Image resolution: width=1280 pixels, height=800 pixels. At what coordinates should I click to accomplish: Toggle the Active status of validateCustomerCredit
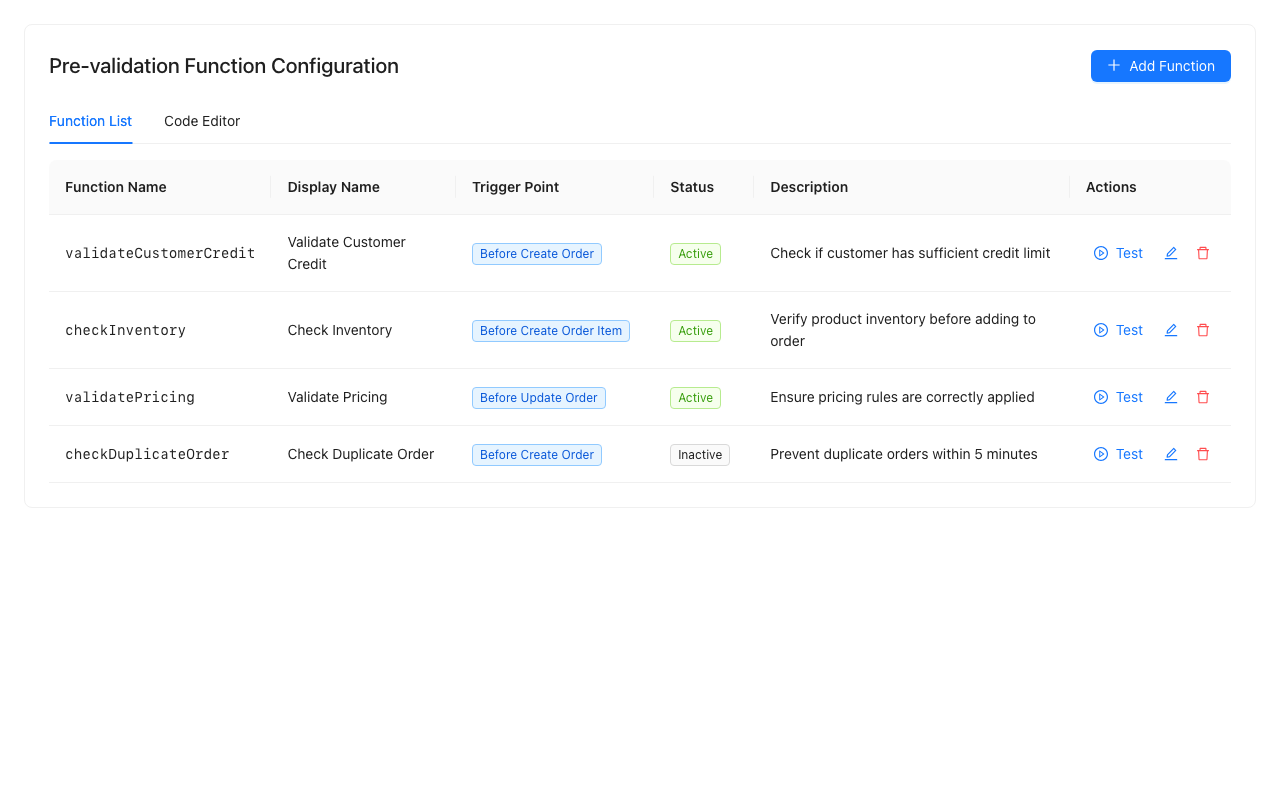[695, 254]
